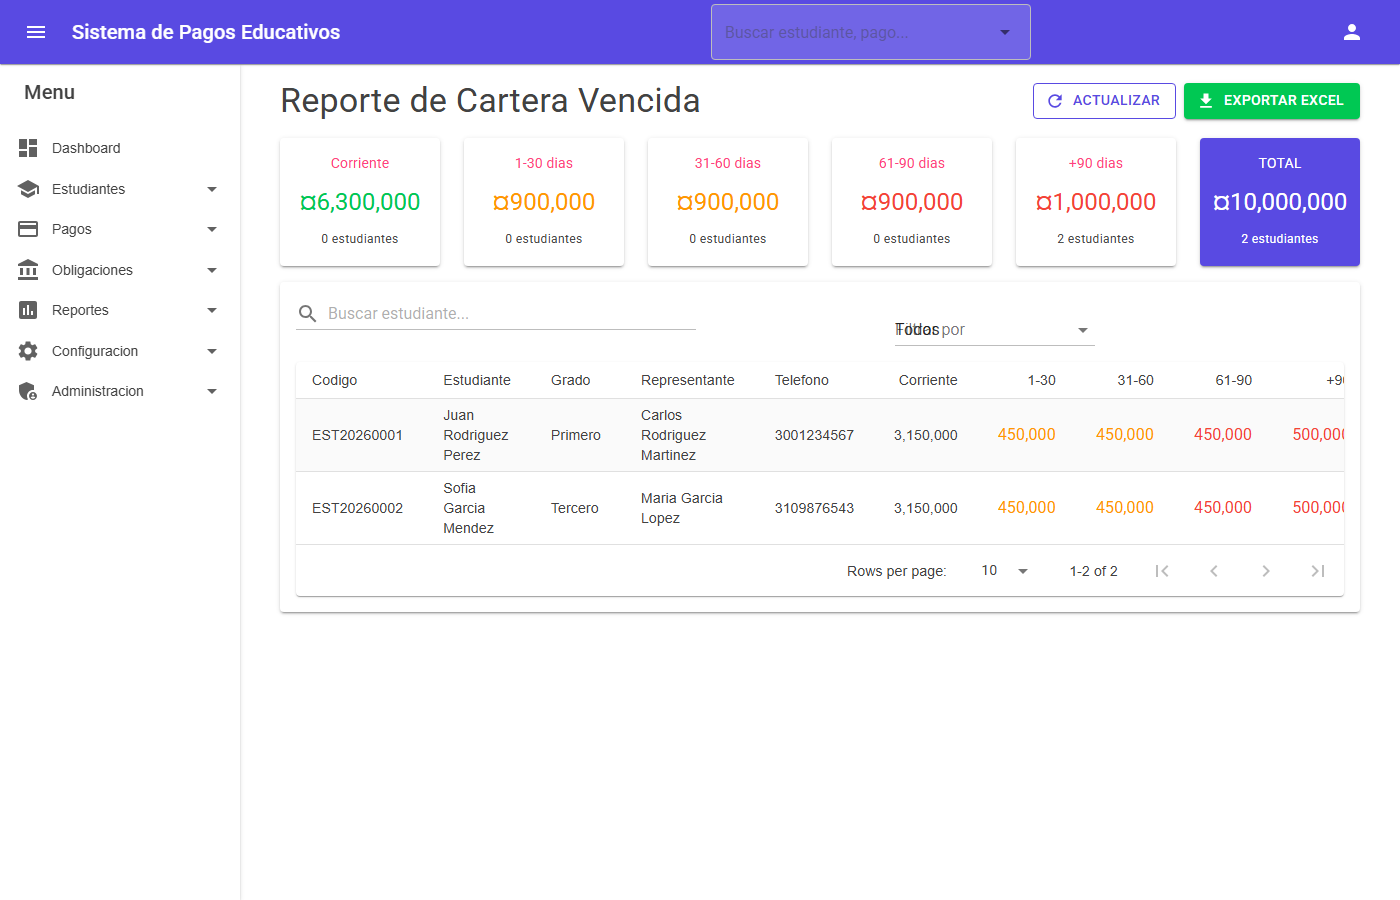The image size is (1400, 900).
Task: Select Administracion in the sidebar
Action: click(120, 391)
